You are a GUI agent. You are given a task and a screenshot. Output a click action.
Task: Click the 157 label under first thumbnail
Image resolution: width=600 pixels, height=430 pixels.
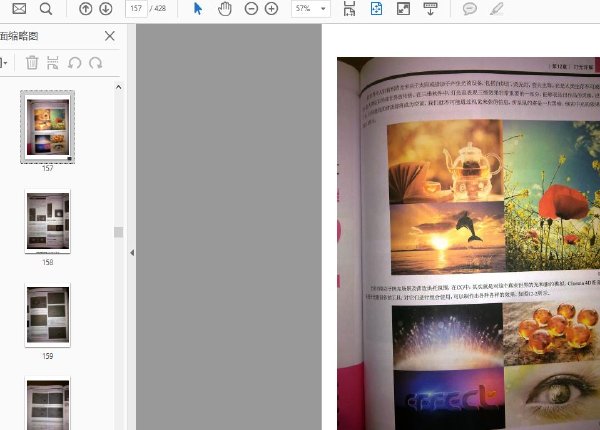coord(47,168)
